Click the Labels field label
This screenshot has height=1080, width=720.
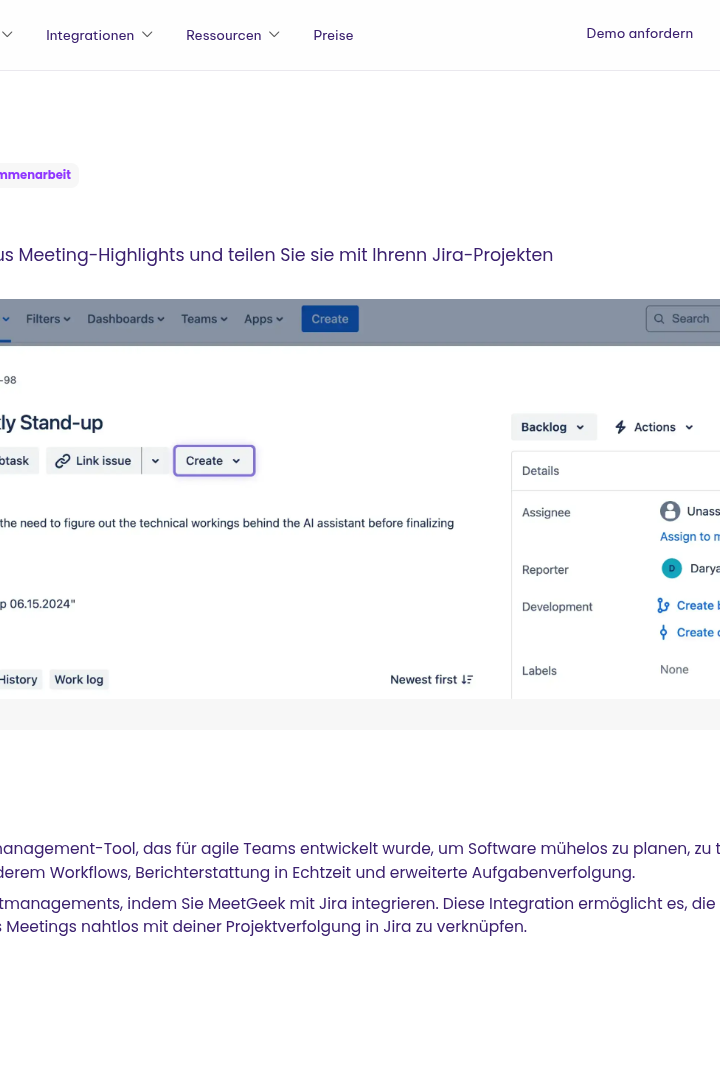pos(539,671)
